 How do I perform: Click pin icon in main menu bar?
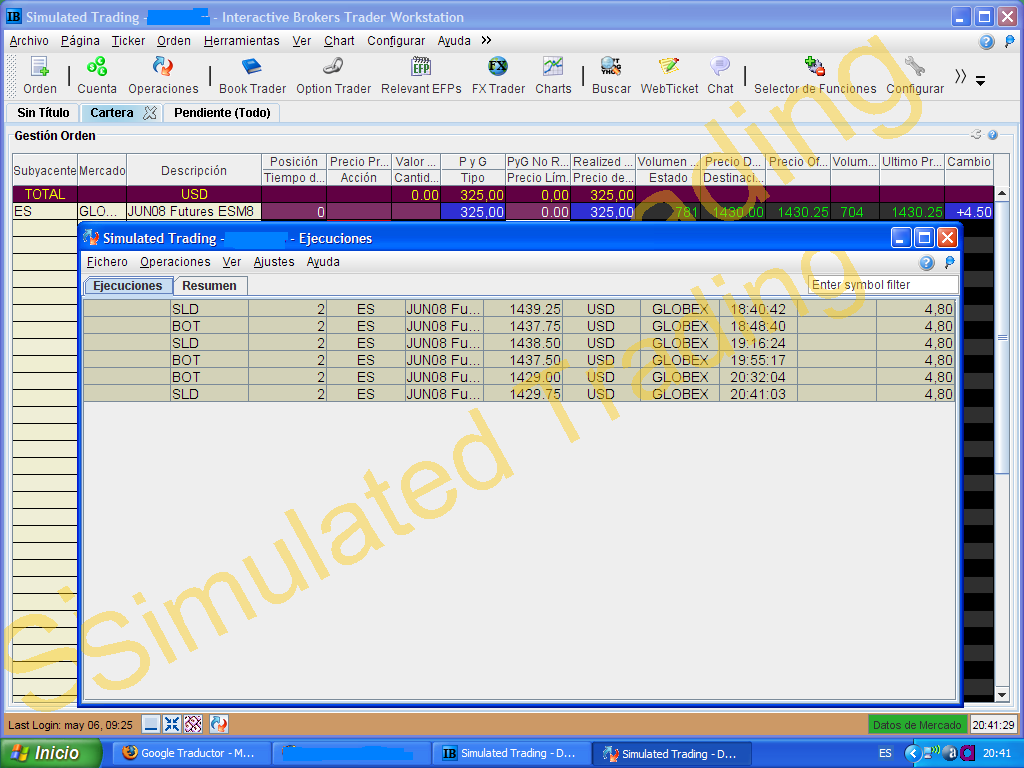tap(1010, 42)
